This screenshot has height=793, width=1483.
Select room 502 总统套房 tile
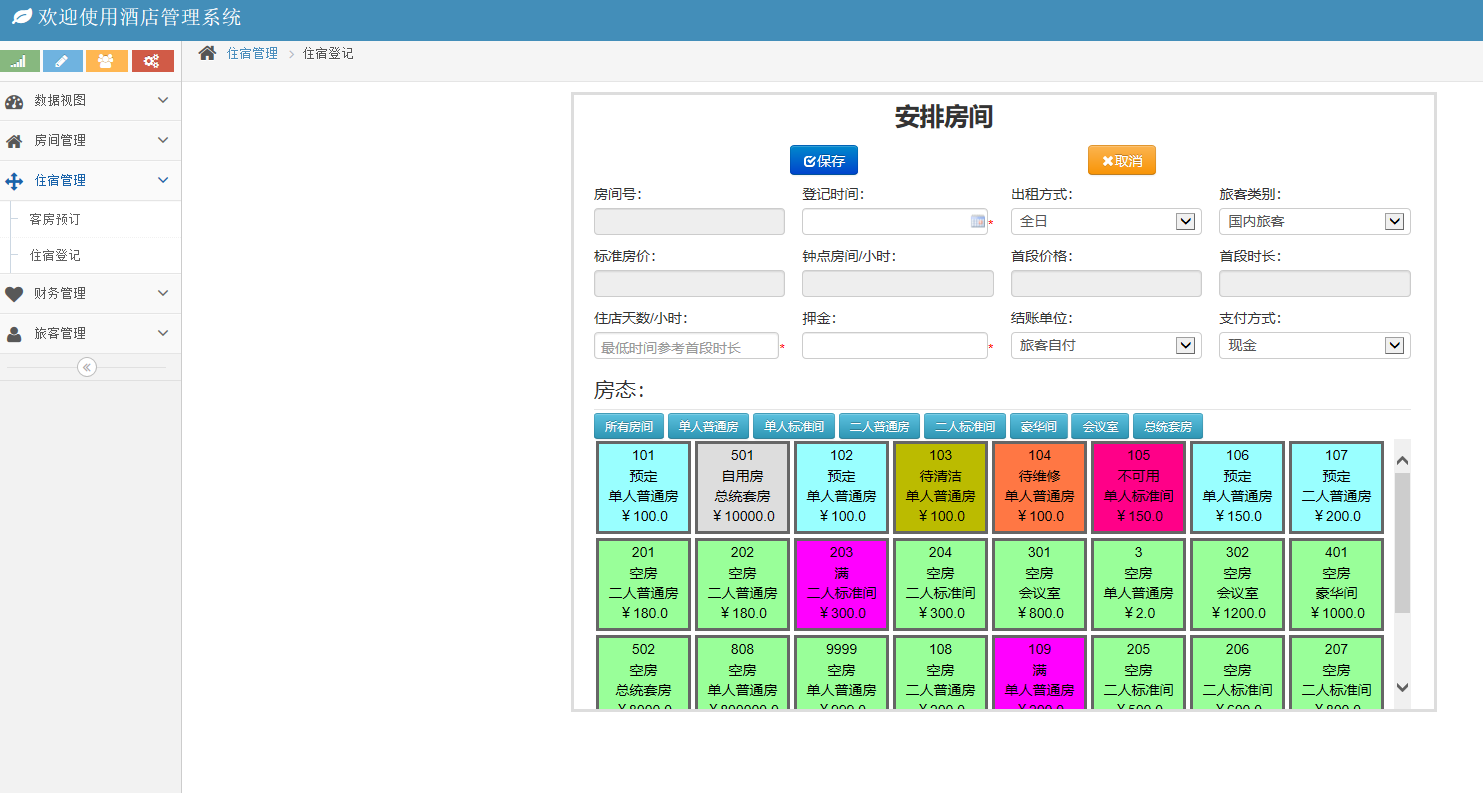pos(643,673)
